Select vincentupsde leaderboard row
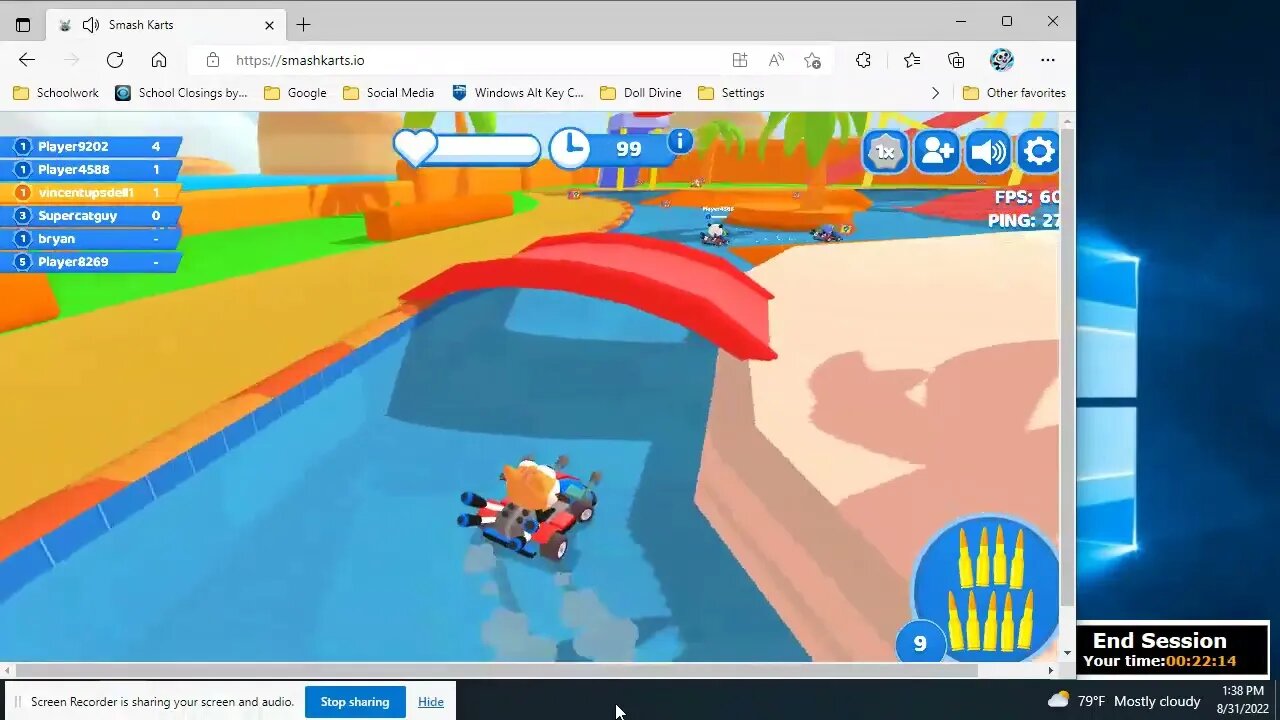The width and height of the screenshot is (1280, 720). coord(92,192)
